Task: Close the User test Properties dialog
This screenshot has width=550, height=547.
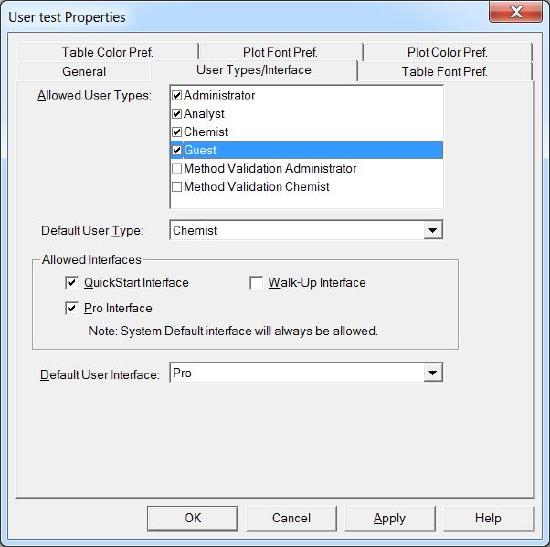Action: point(516,12)
